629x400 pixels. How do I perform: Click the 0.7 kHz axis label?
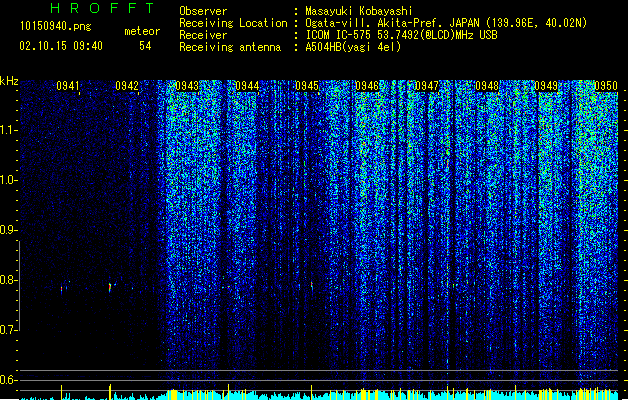(9, 330)
